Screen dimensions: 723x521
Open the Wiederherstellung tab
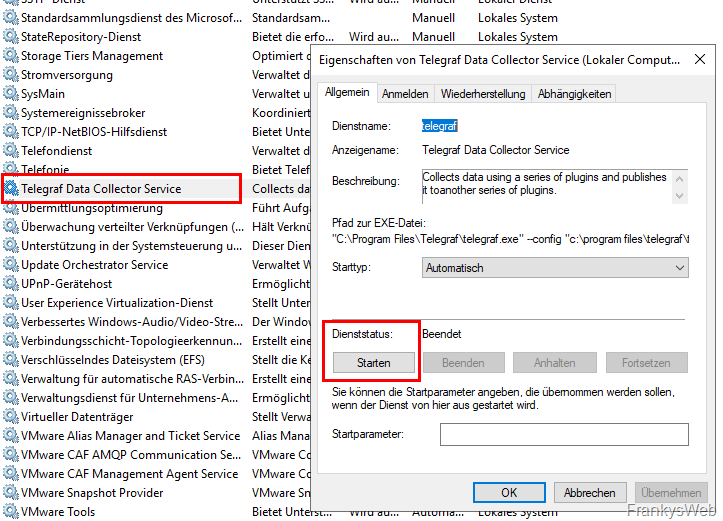tap(483, 94)
